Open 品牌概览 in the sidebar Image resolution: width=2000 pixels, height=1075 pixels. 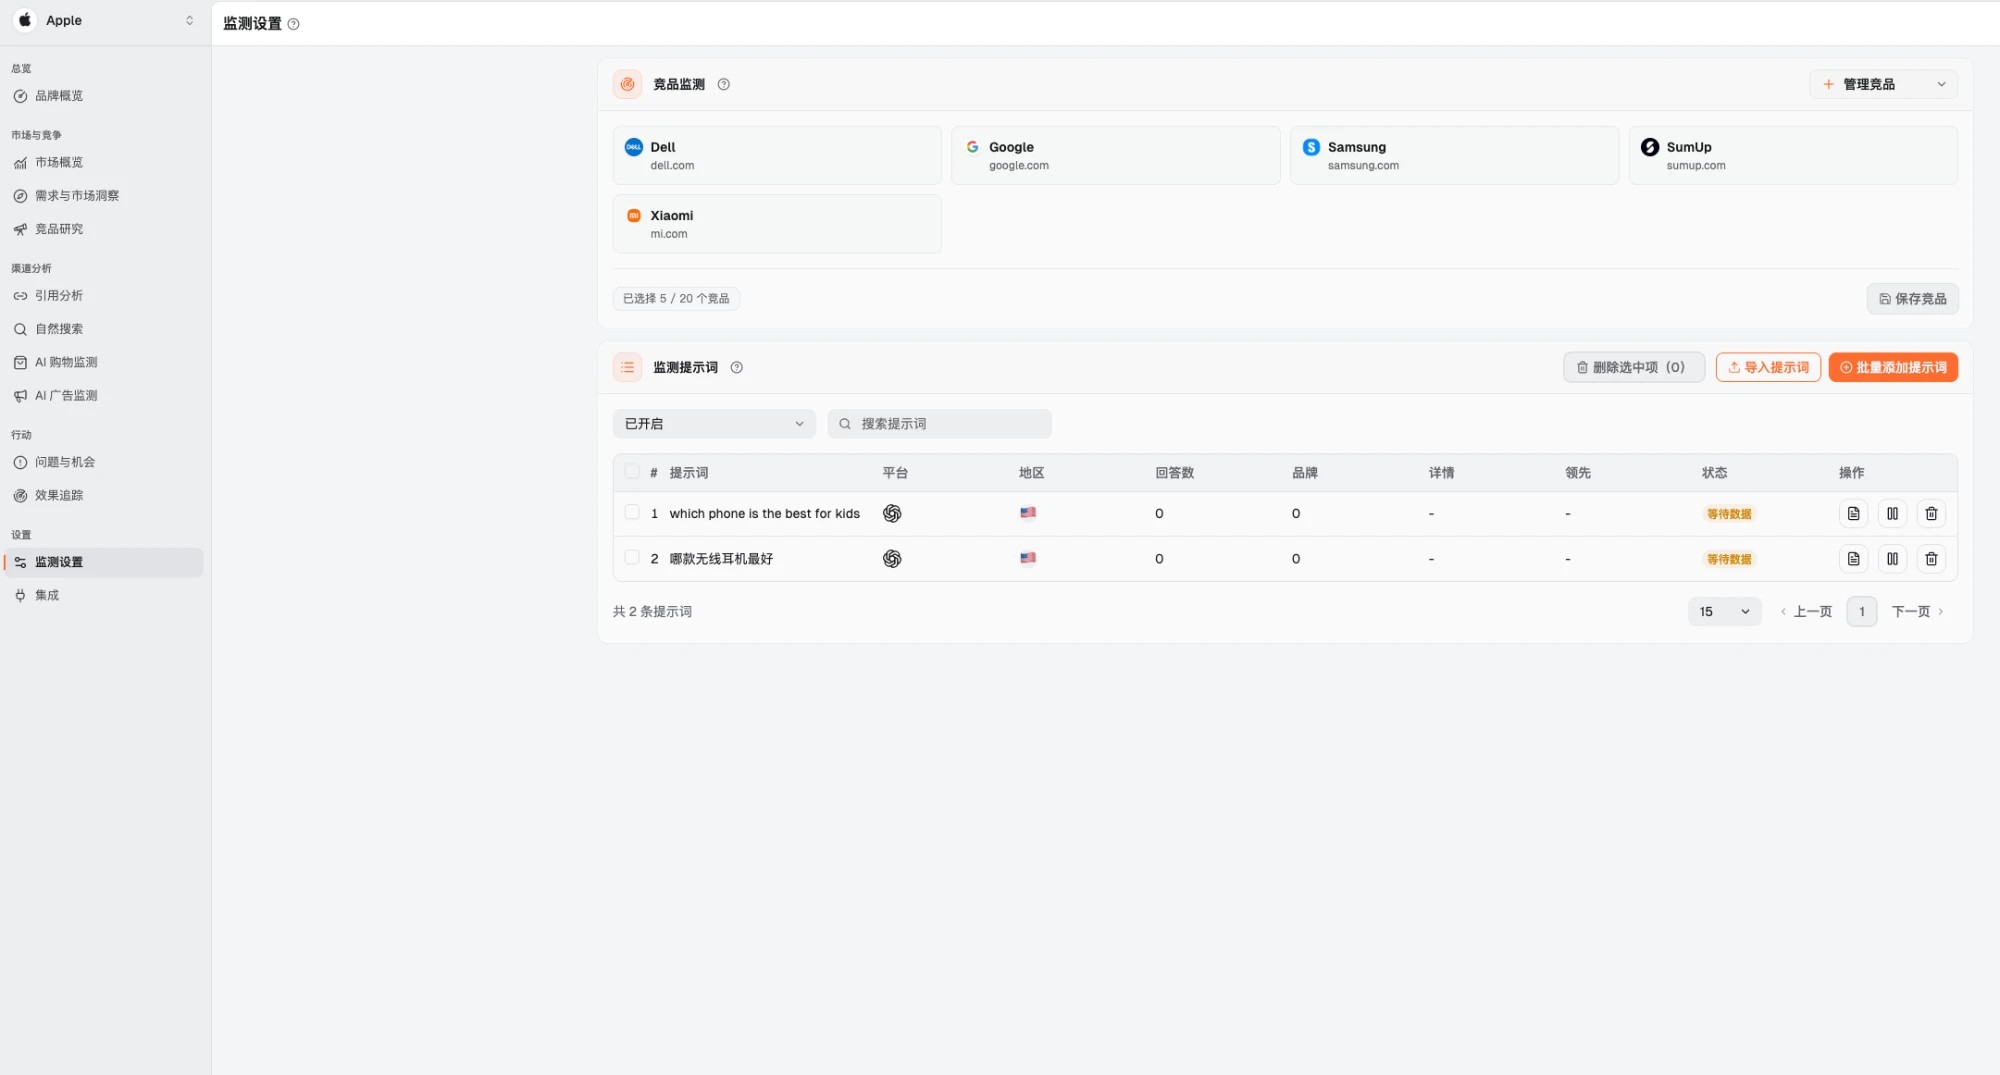click(59, 96)
